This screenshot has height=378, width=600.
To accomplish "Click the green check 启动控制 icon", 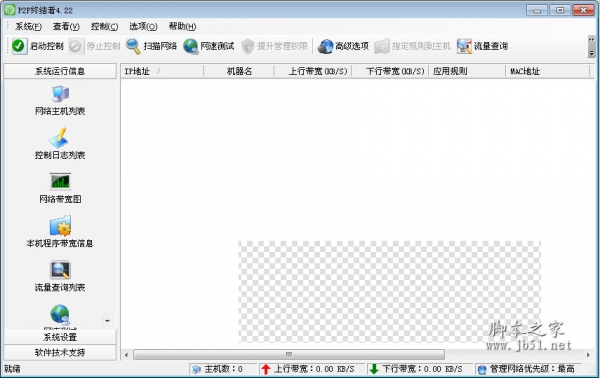I will [x=18, y=46].
